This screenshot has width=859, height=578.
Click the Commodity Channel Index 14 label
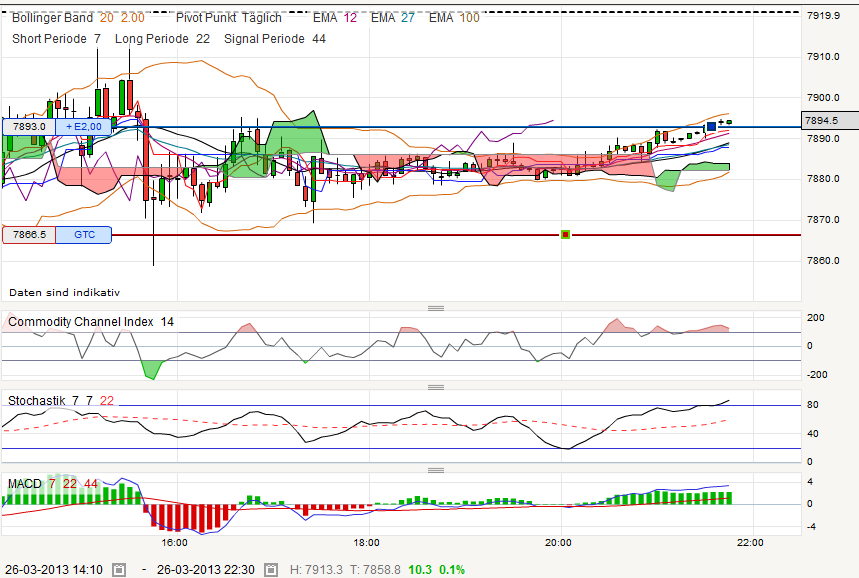point(91,322)
